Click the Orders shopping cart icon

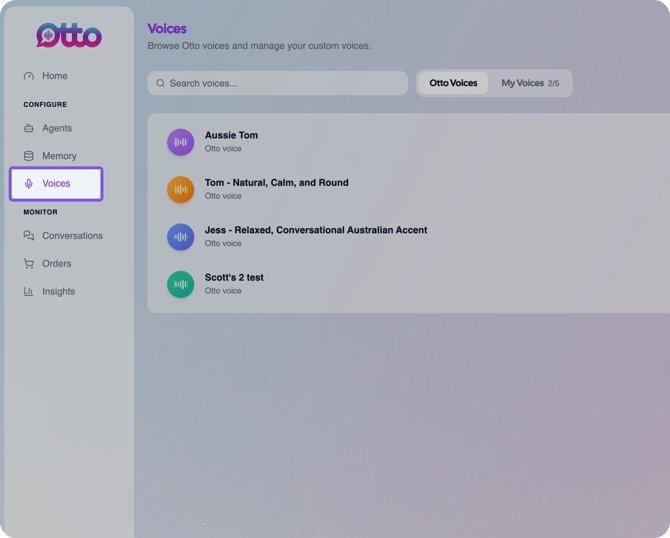click(x=29, y=264)
